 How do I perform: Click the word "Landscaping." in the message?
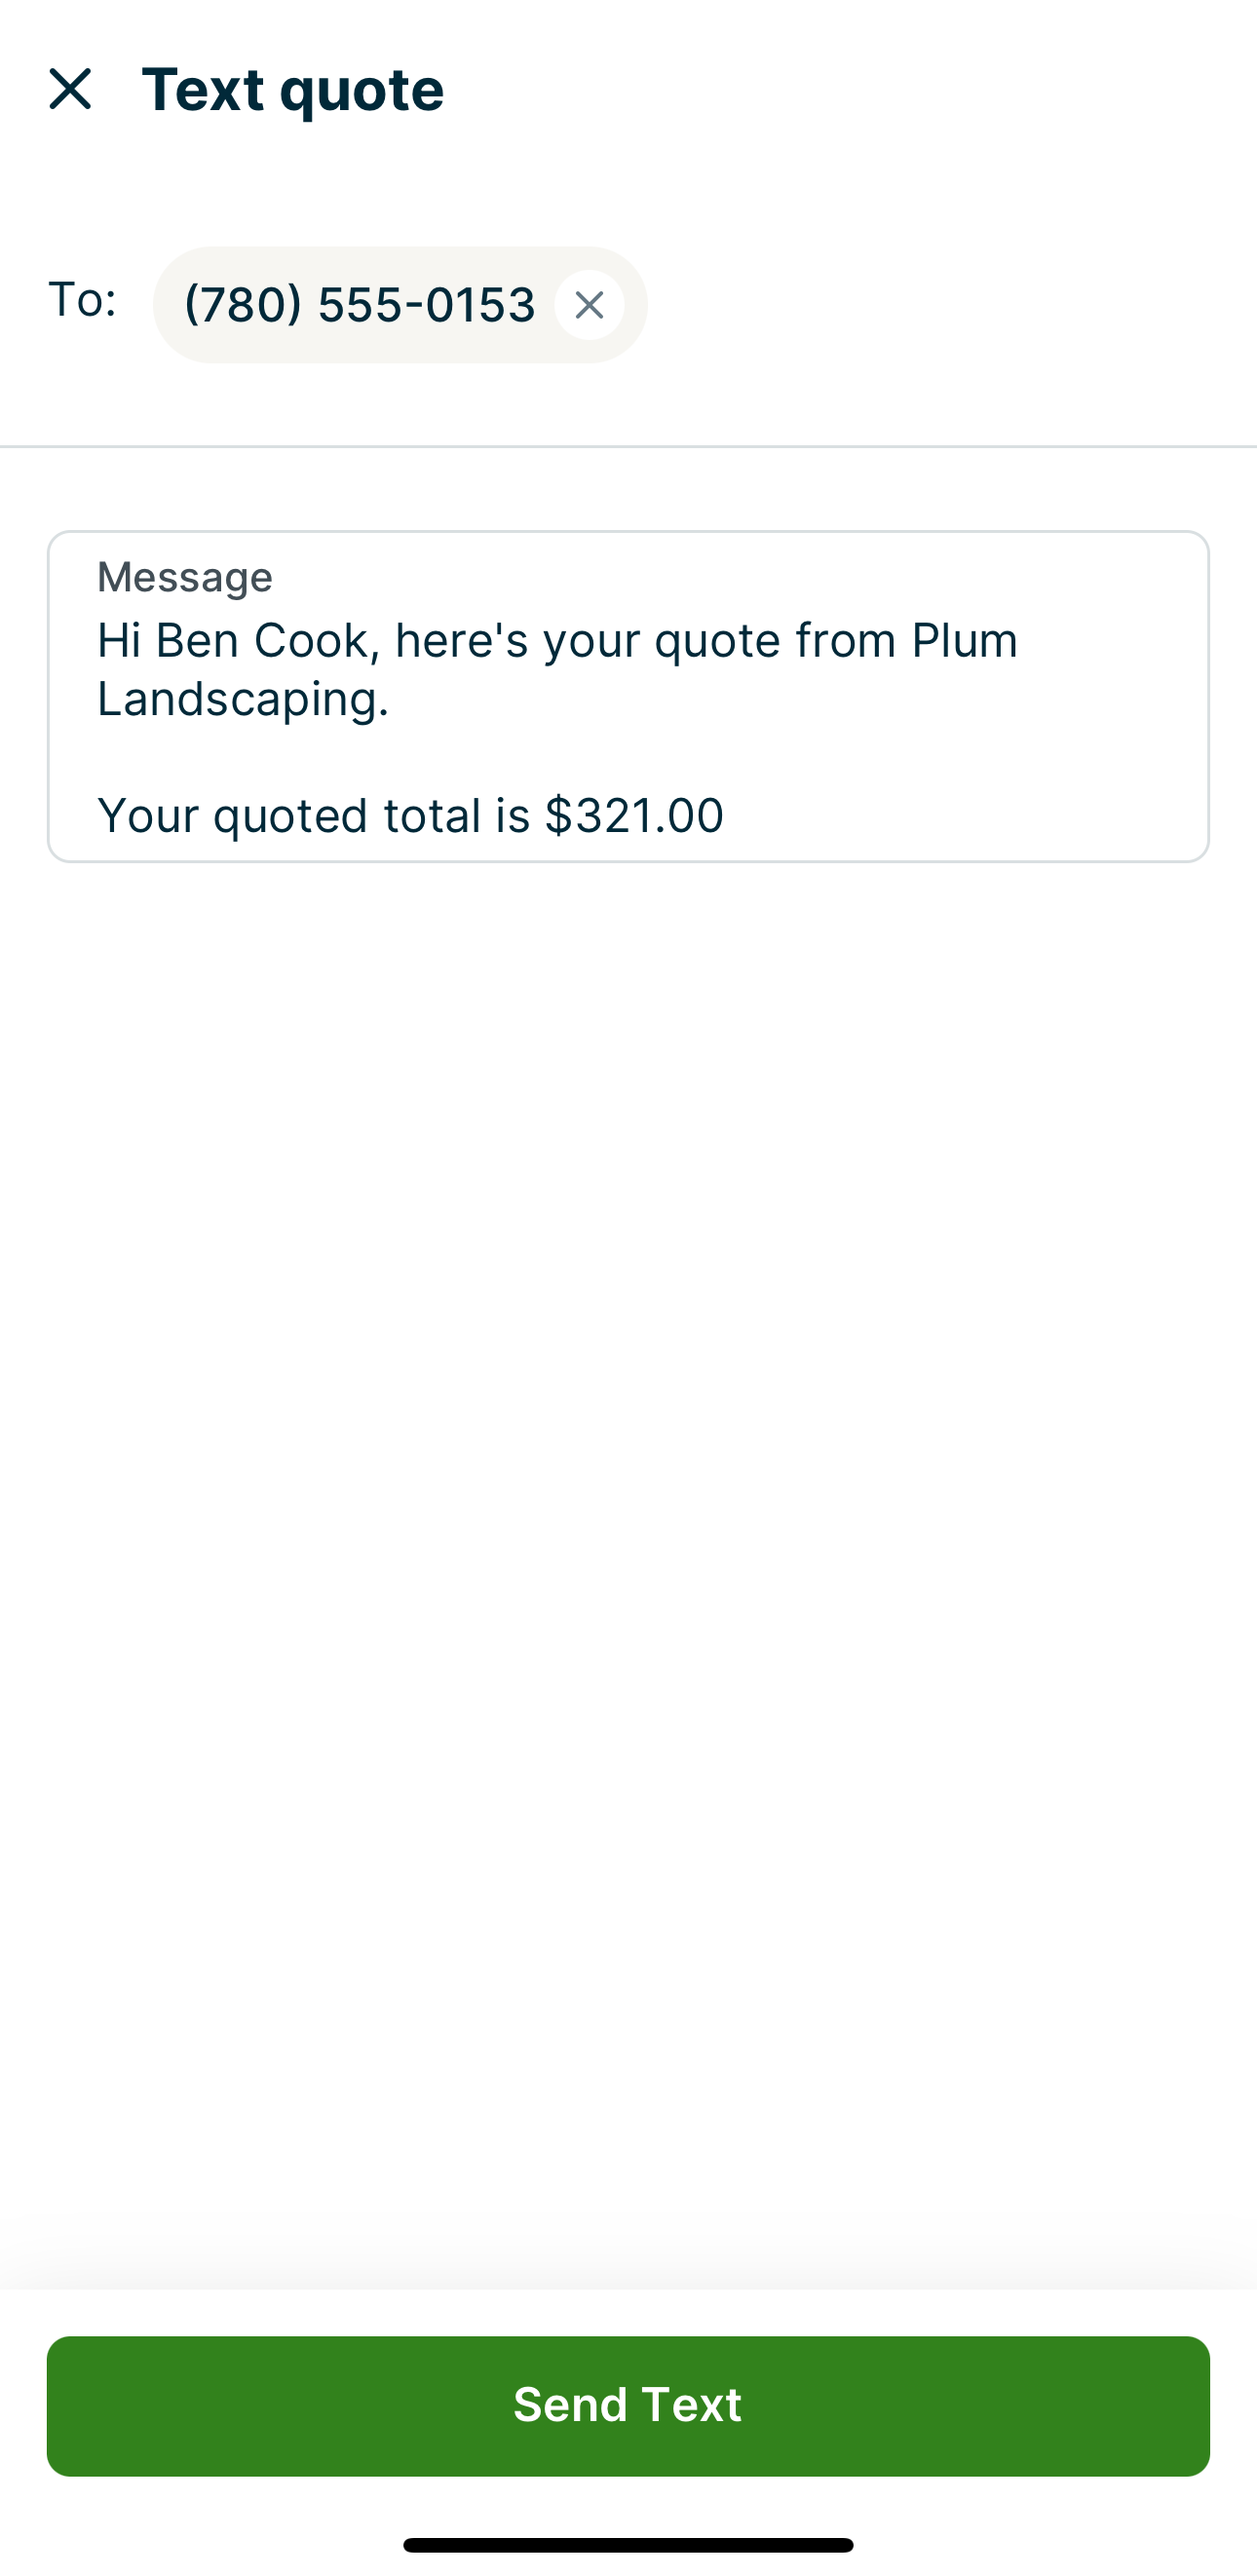(x=243, y=699)
